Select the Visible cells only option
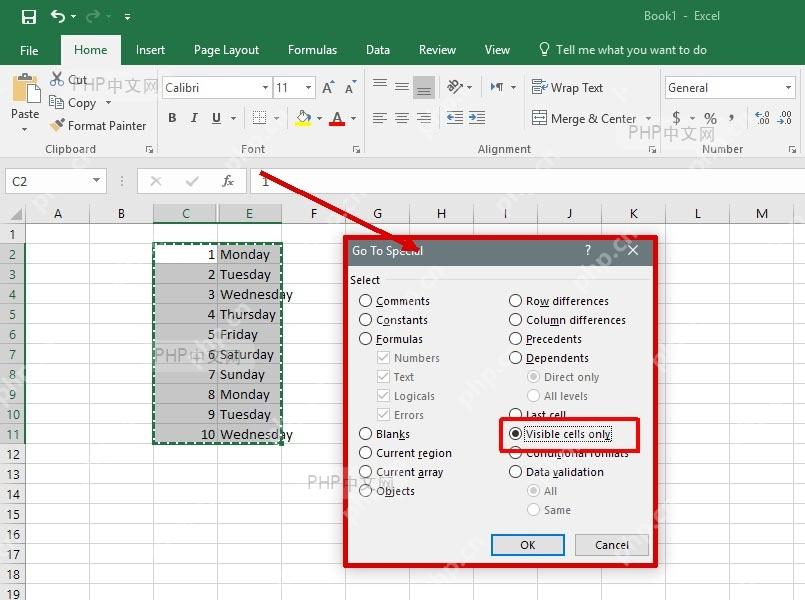Screen dimensions: 805x600 click(x=515, y=434)
